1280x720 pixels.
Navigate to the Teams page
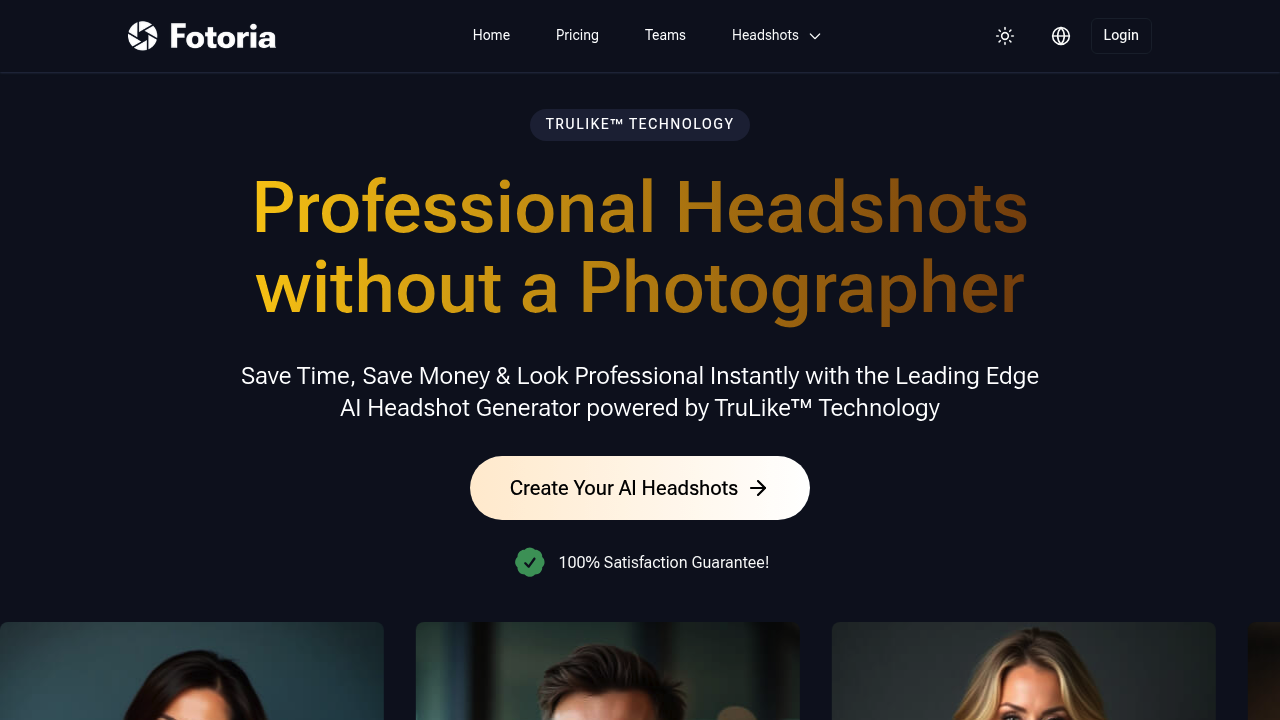coord(665,35)
